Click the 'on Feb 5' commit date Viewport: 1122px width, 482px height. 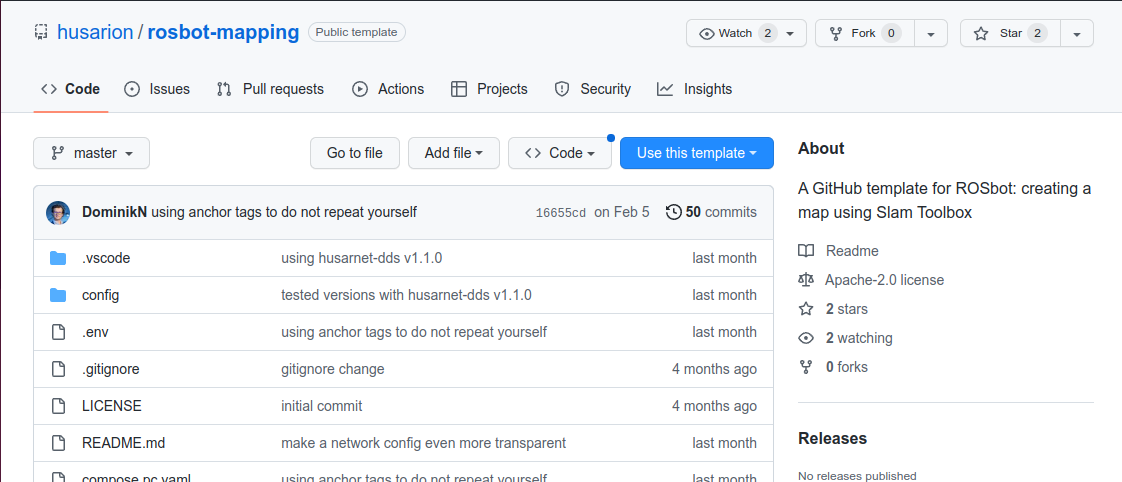click(x=622, y=212)
